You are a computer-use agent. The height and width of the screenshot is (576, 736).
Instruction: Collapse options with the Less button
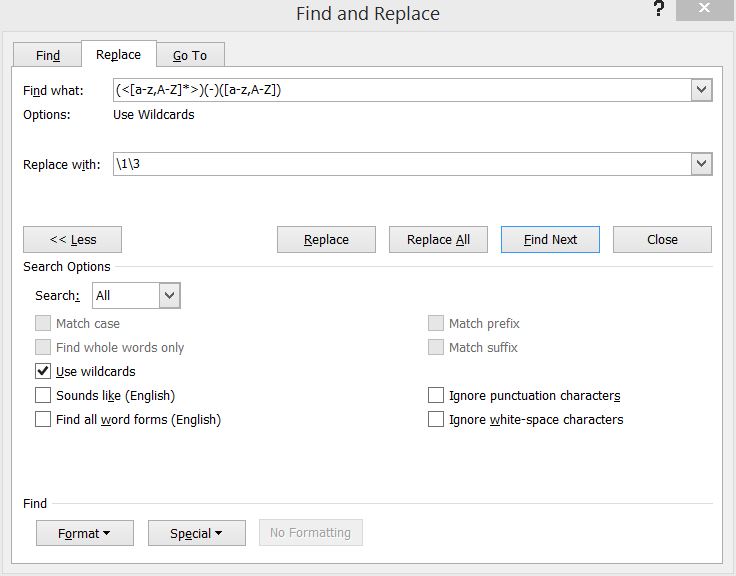72,240
